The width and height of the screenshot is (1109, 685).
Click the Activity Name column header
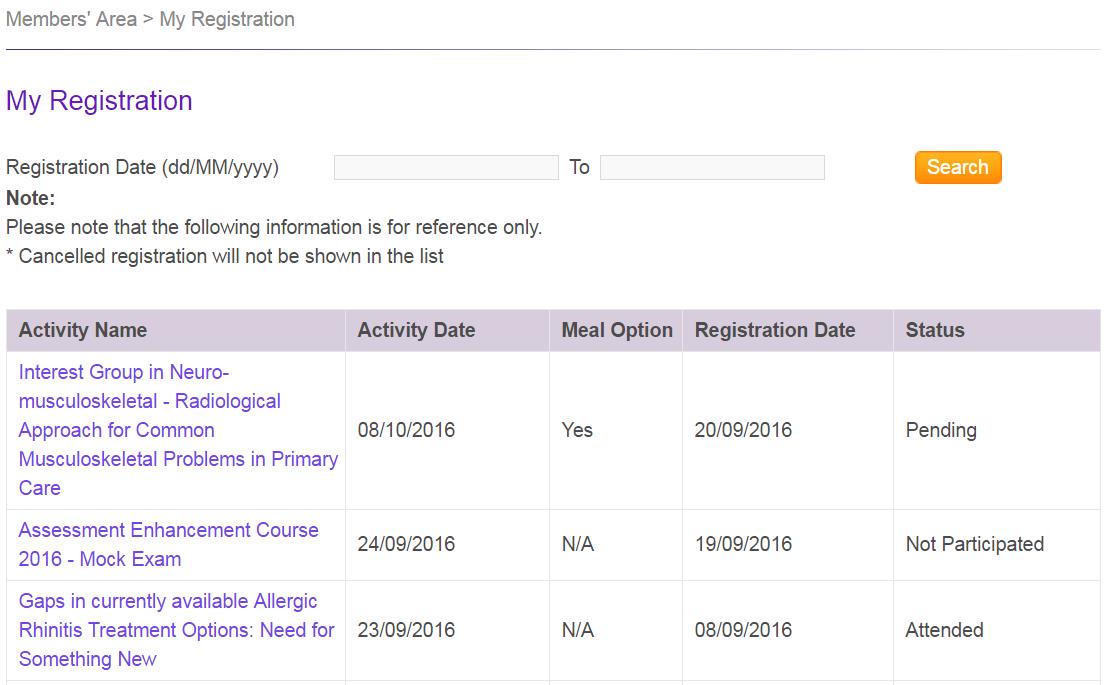(x=83, y=330)
